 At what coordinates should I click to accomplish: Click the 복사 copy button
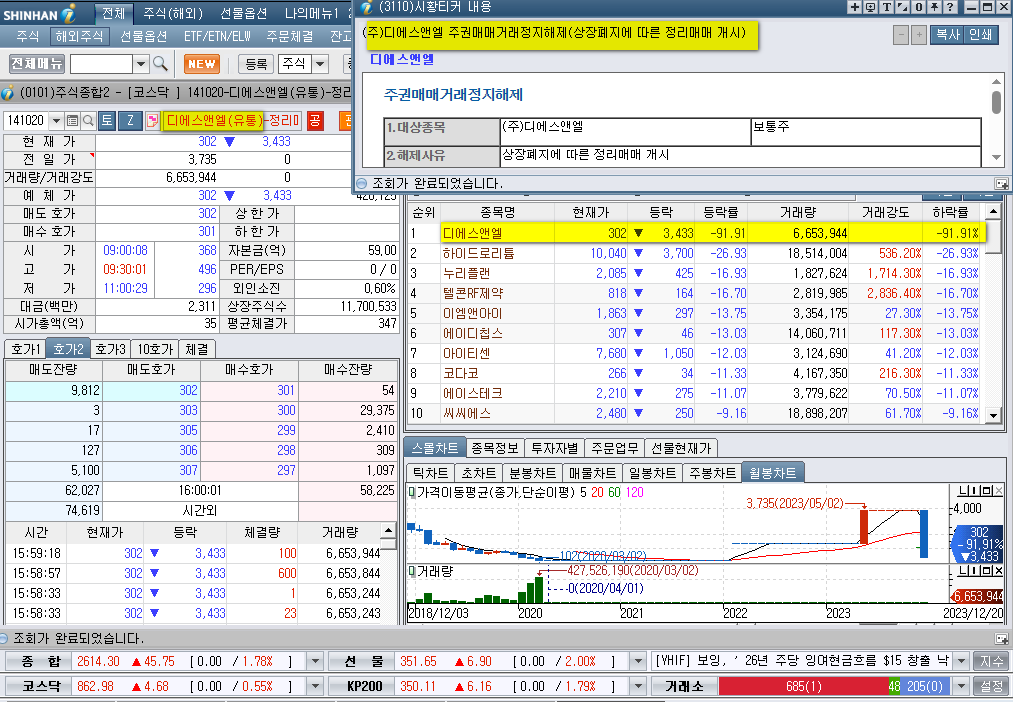948,35
